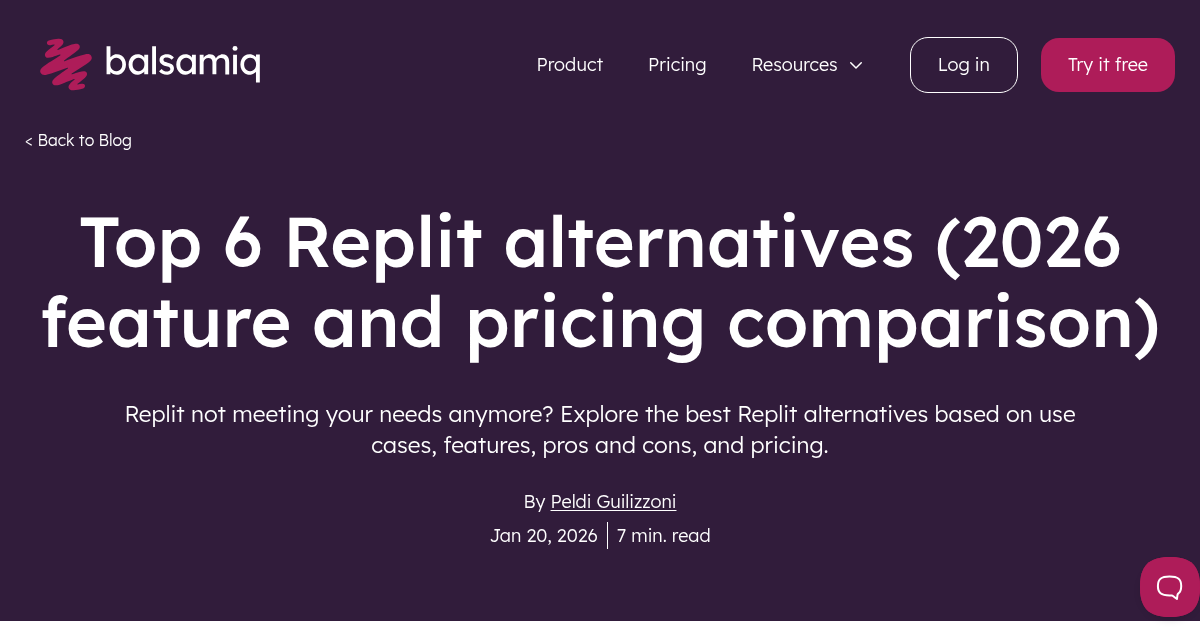Image resolution: width=1200 pixels, height=627 pixels.
Task: Click the 'Replit not meeting your needs' subtitle
Action: [x=600, y=414]
